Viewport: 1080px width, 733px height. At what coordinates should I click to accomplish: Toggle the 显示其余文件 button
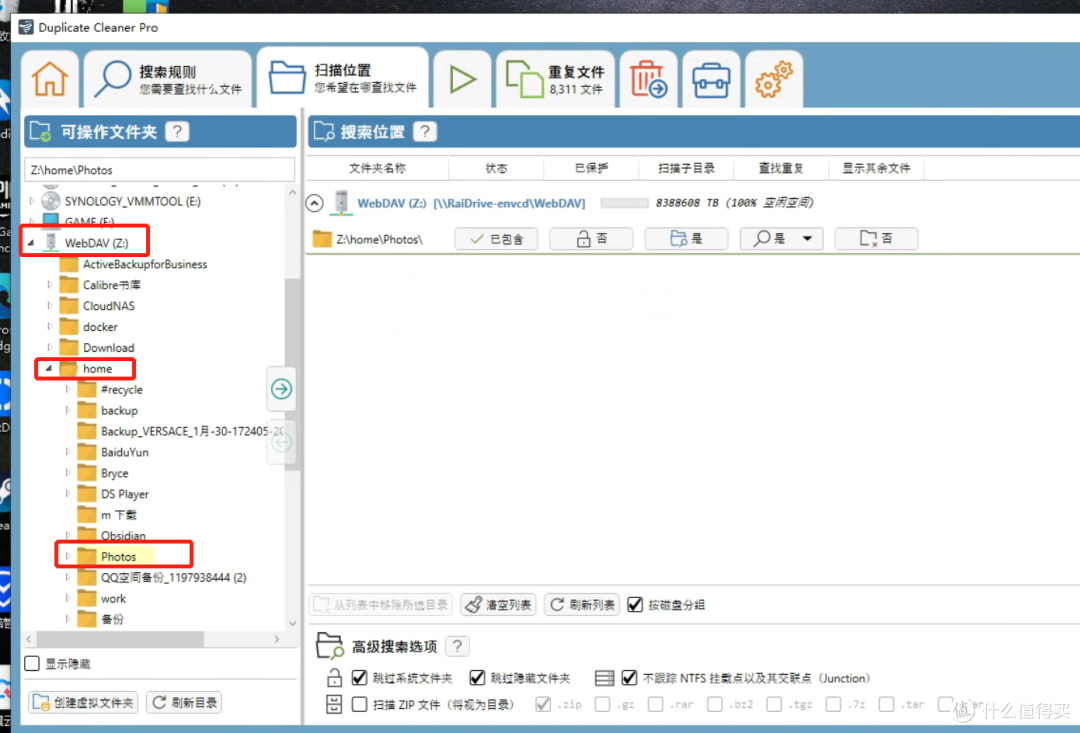(876, 238)
